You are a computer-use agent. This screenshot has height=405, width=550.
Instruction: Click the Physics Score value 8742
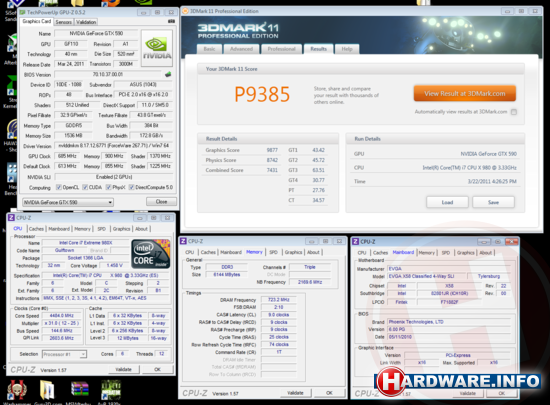tap(272, 160)
